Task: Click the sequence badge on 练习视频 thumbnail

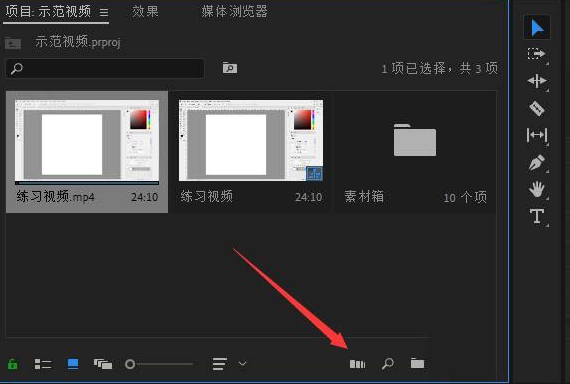Action: click(x=314, y=174)
